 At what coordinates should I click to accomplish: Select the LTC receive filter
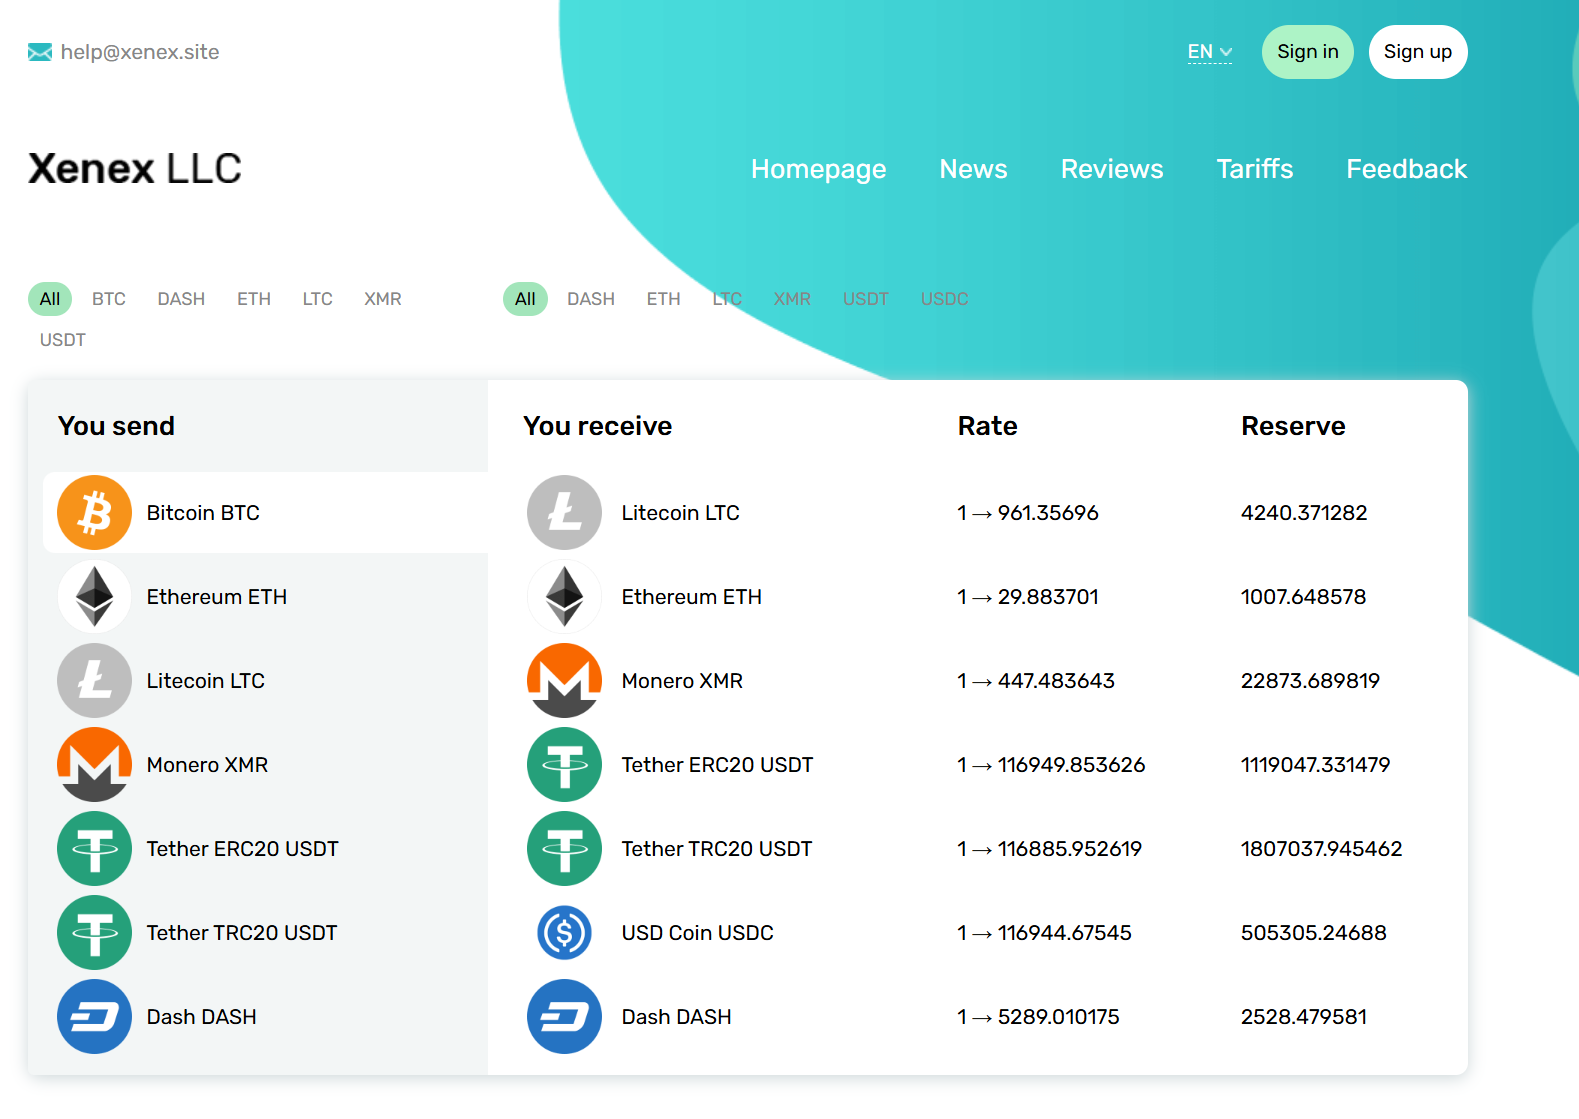coord(727,299)
